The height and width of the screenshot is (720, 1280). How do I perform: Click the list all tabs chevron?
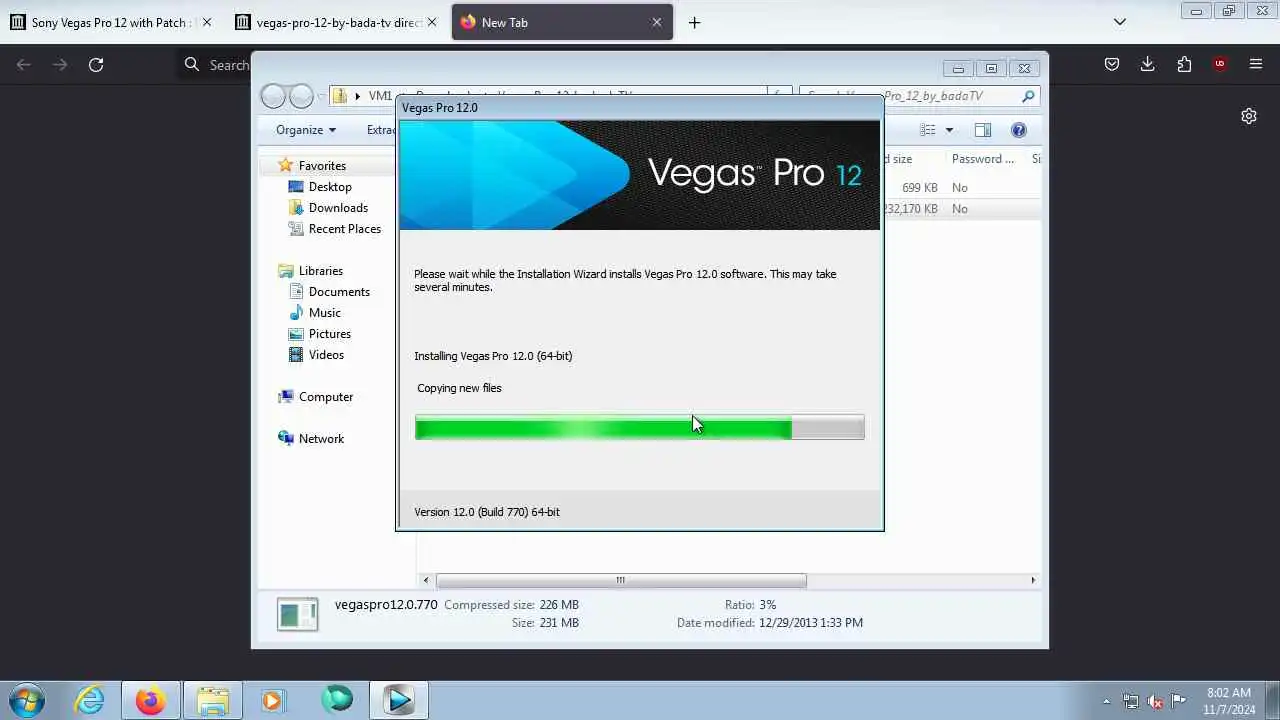pos(1120,22)
